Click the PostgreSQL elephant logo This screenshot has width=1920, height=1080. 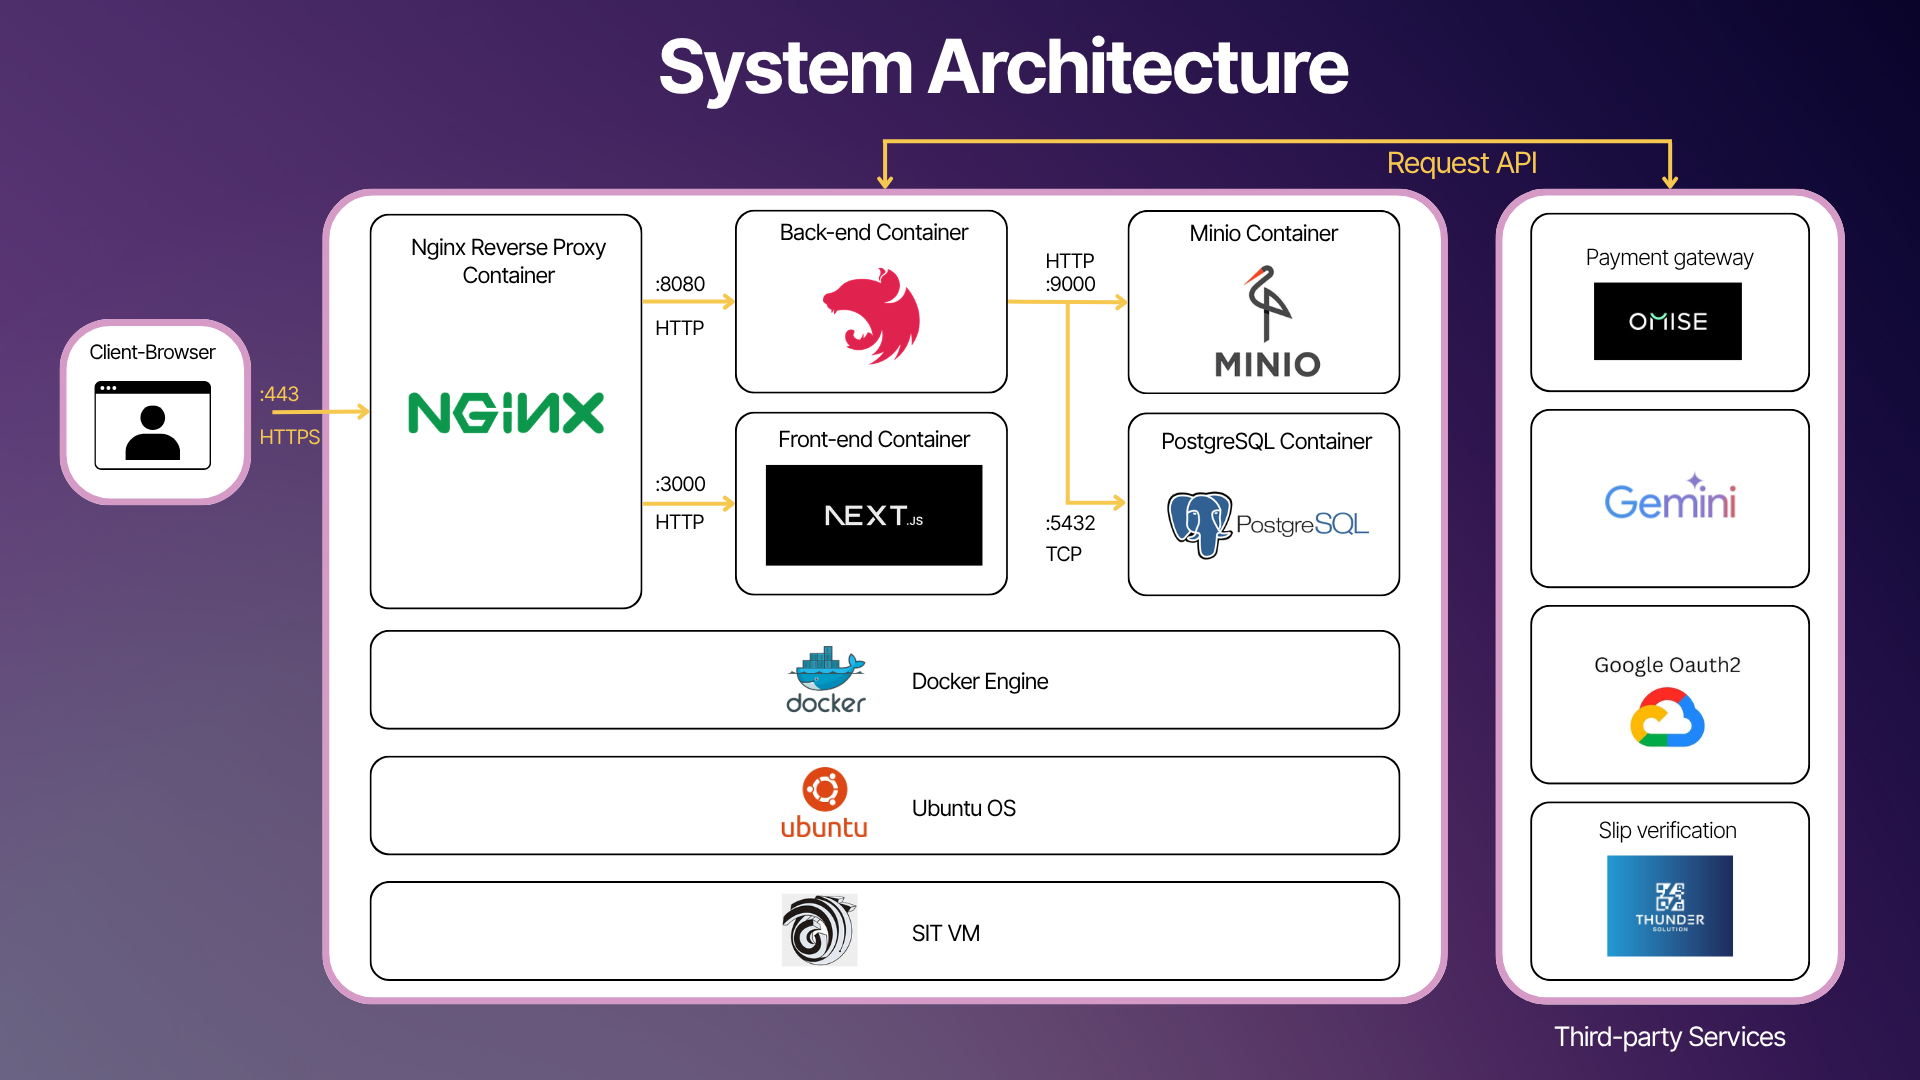(1199, 523)
